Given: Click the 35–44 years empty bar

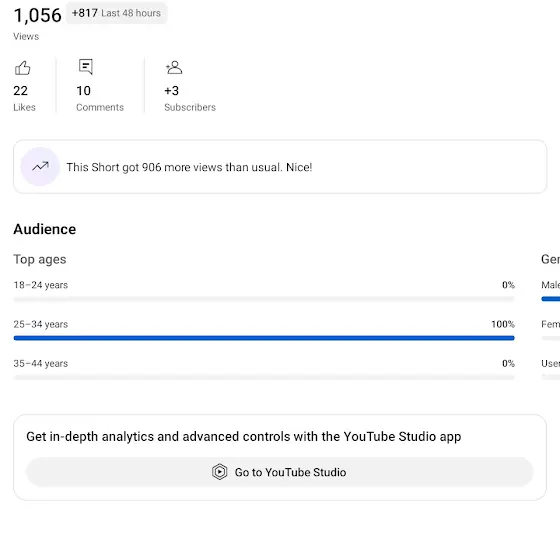Looking at the screenshot, I should click(264, 377).
